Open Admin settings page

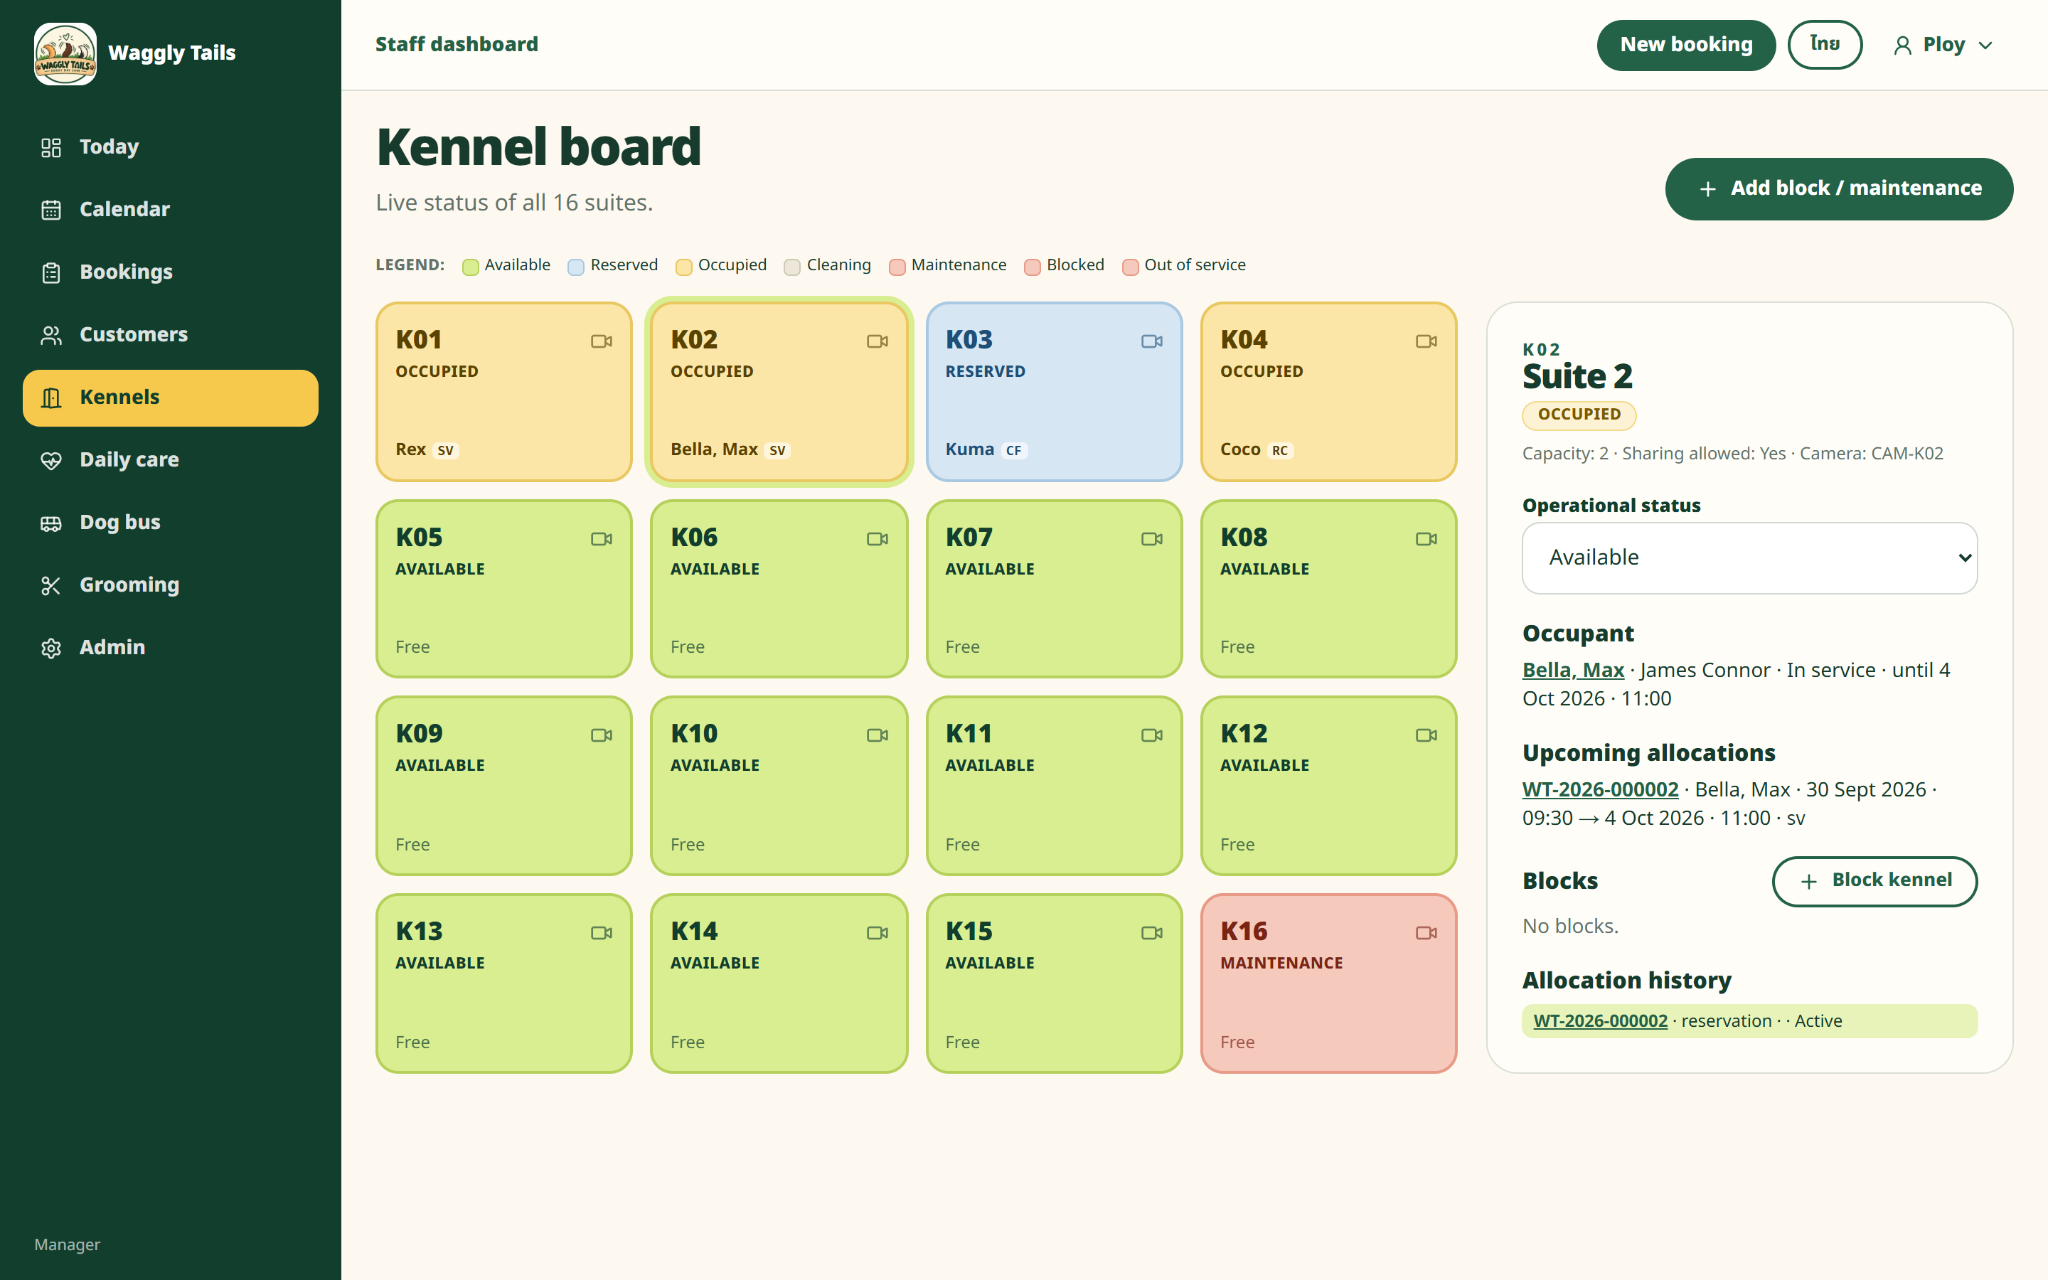[170, 648]
